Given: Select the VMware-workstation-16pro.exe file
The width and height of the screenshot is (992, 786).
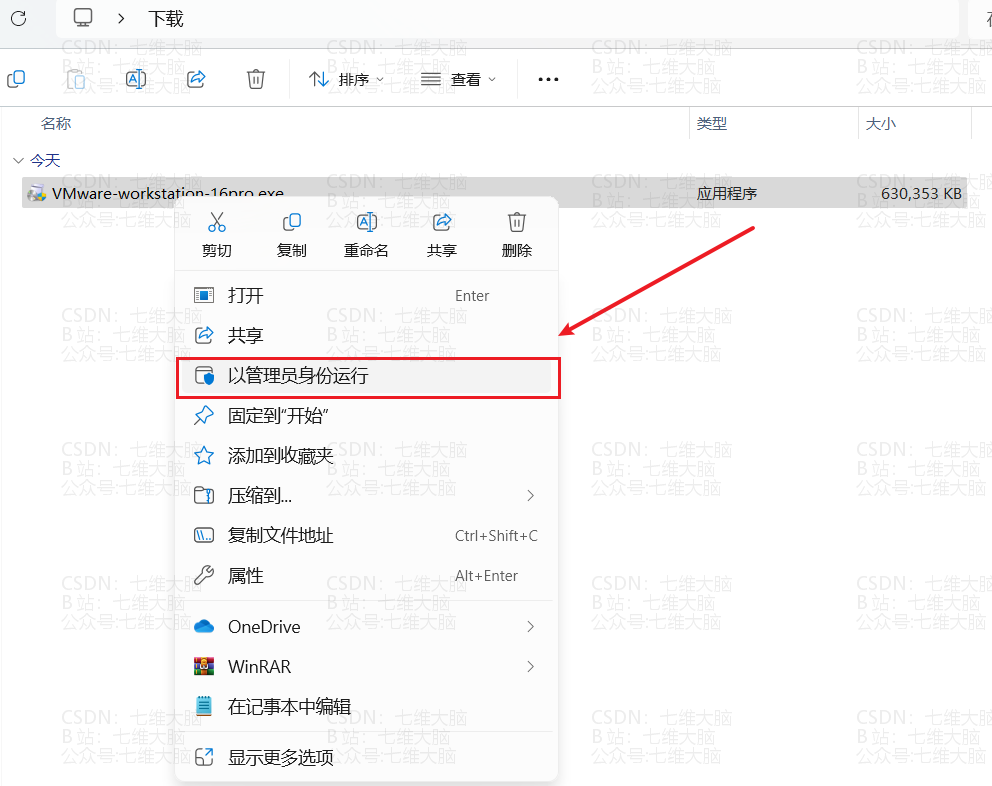Looking at the screenshot, I should [x=493, y=192].
